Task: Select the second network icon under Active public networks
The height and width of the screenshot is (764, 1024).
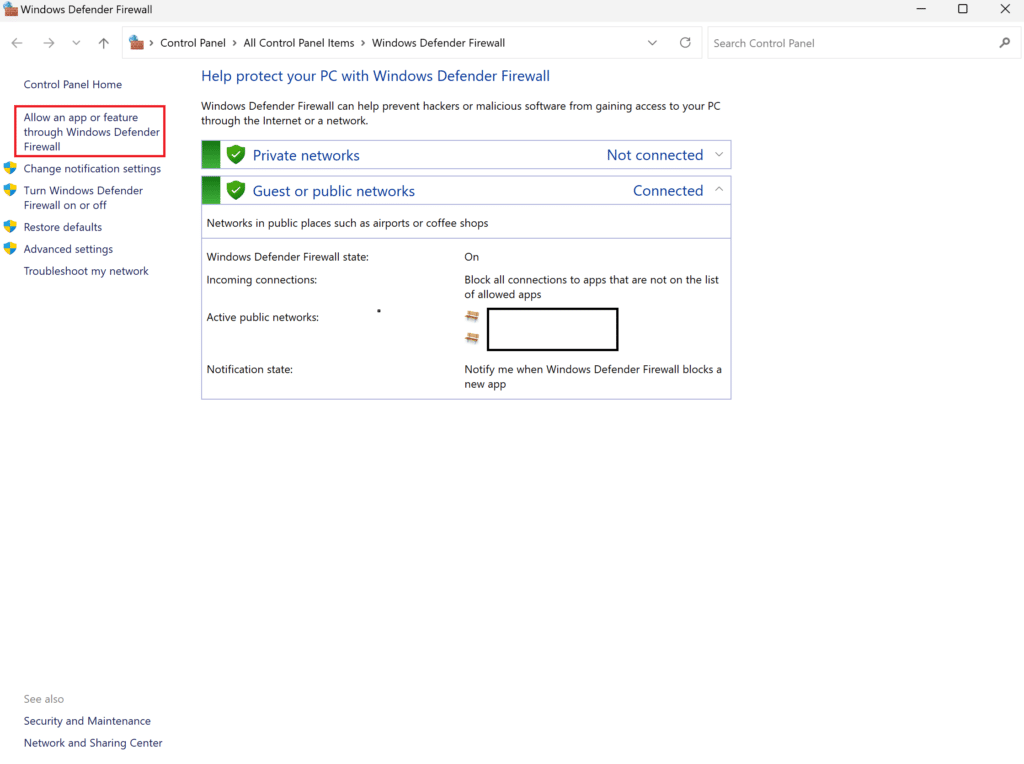Action: tap(471, 338)
